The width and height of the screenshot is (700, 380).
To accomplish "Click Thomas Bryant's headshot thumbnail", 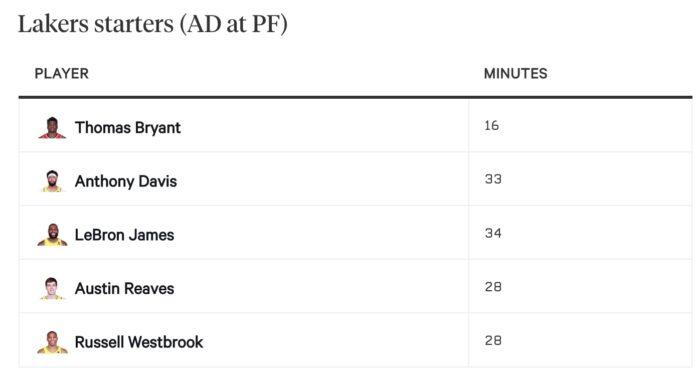I will tap(52, 128).
